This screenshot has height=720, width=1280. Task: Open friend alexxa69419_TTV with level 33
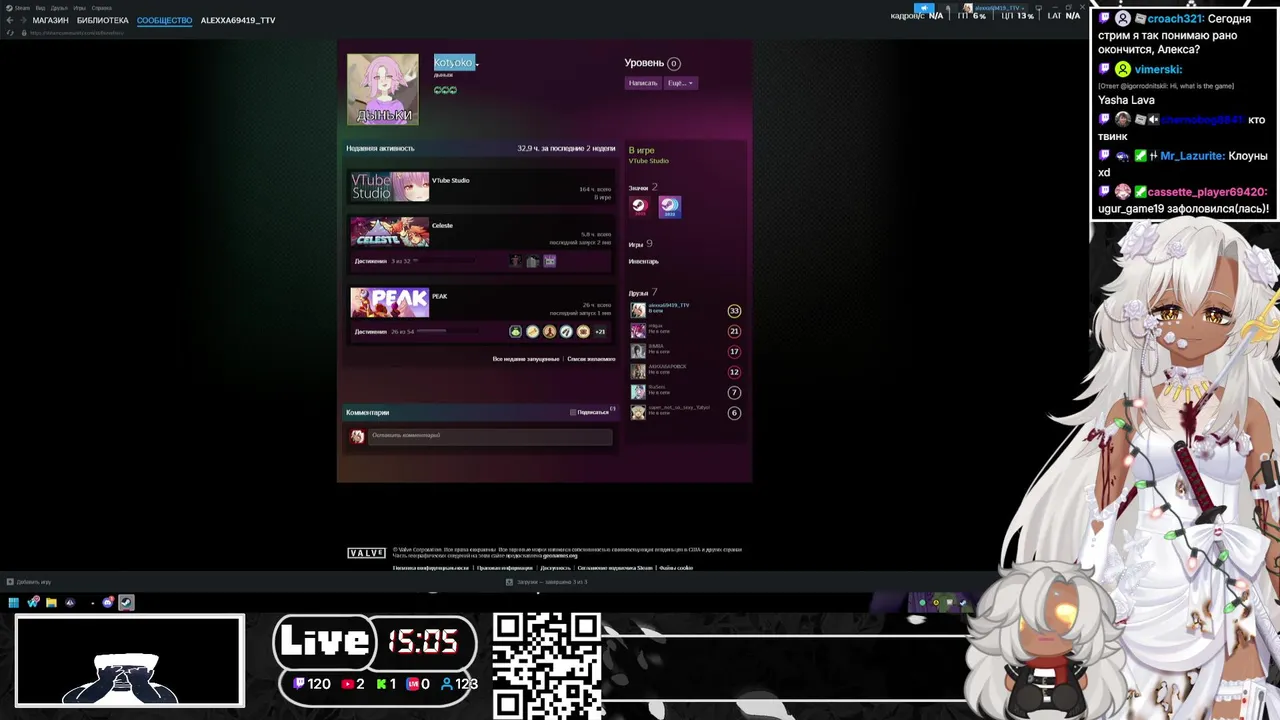pos(686,310)
